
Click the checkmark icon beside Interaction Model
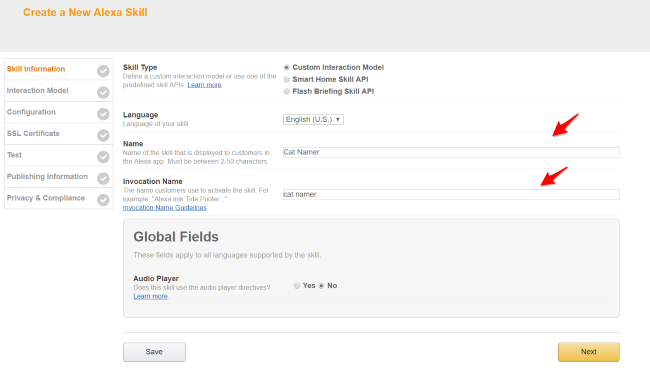(x=103, y=92)
